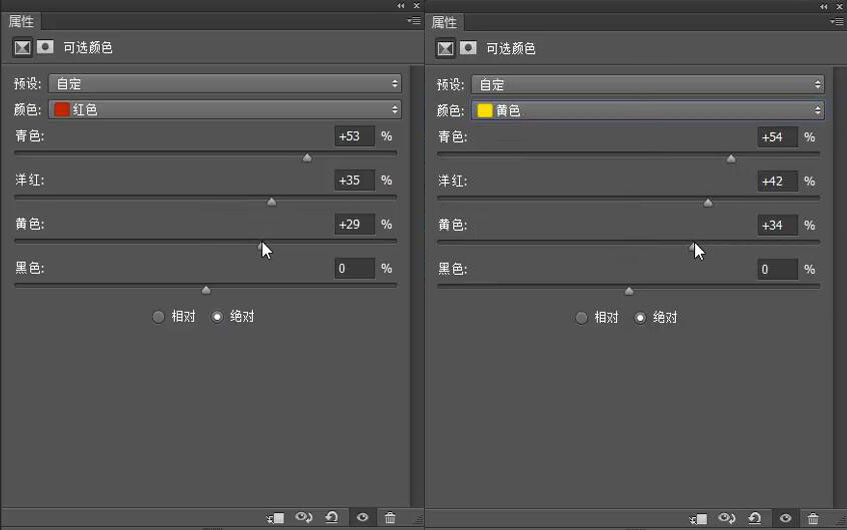The image size is (847, 530).
Task: Open 颜色 红色 dropdown in left panel
Action: tap(225, 109)
